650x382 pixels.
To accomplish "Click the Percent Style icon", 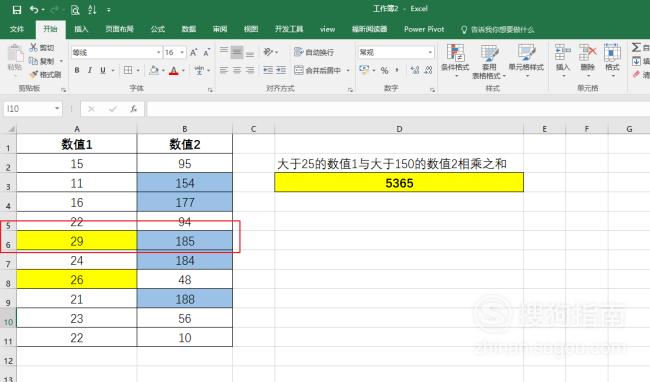I will [x=385, y=71].
